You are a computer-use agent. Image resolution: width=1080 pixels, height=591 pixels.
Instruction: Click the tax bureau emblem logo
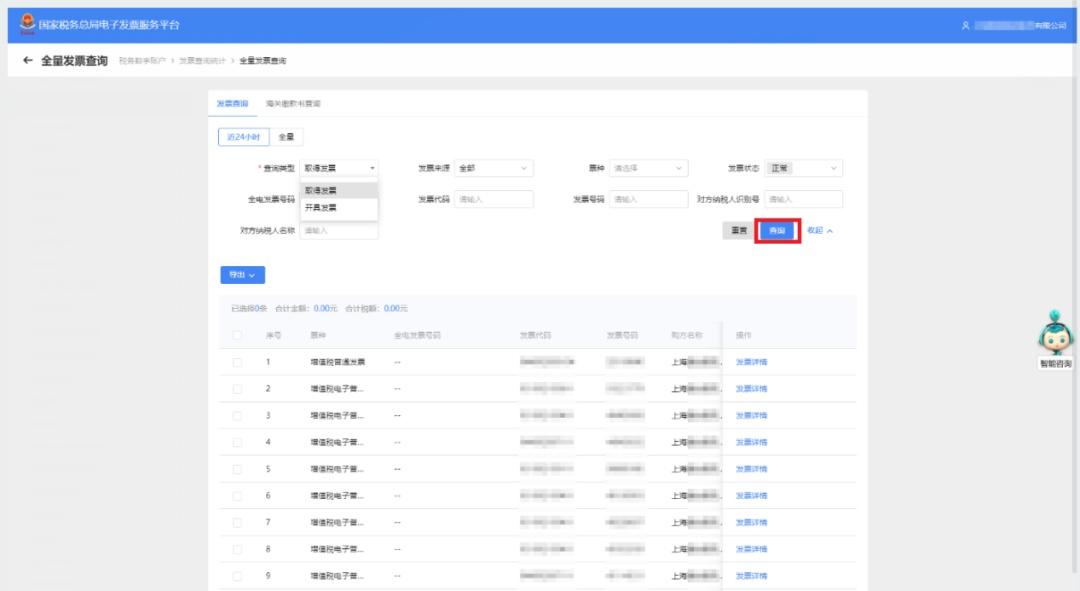pos(28,23)
